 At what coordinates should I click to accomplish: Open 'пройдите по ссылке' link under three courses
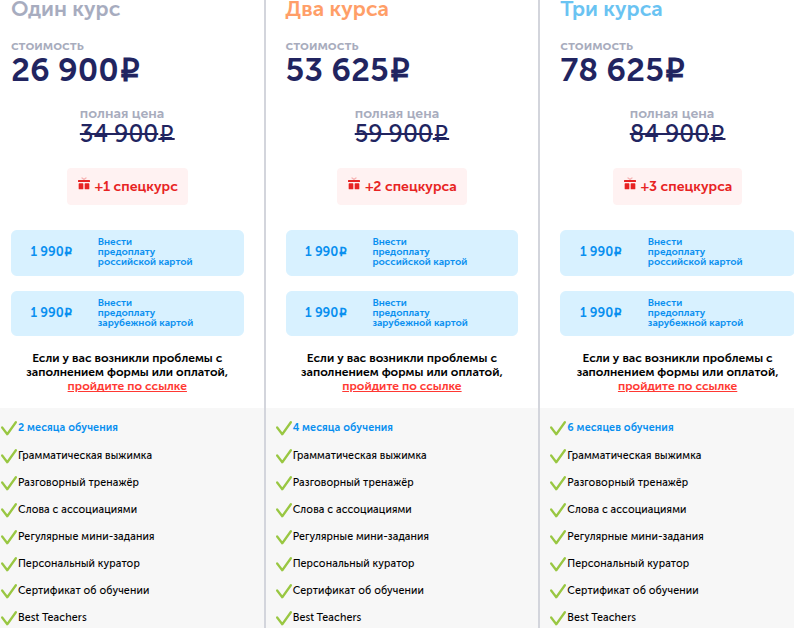point(677,386)
